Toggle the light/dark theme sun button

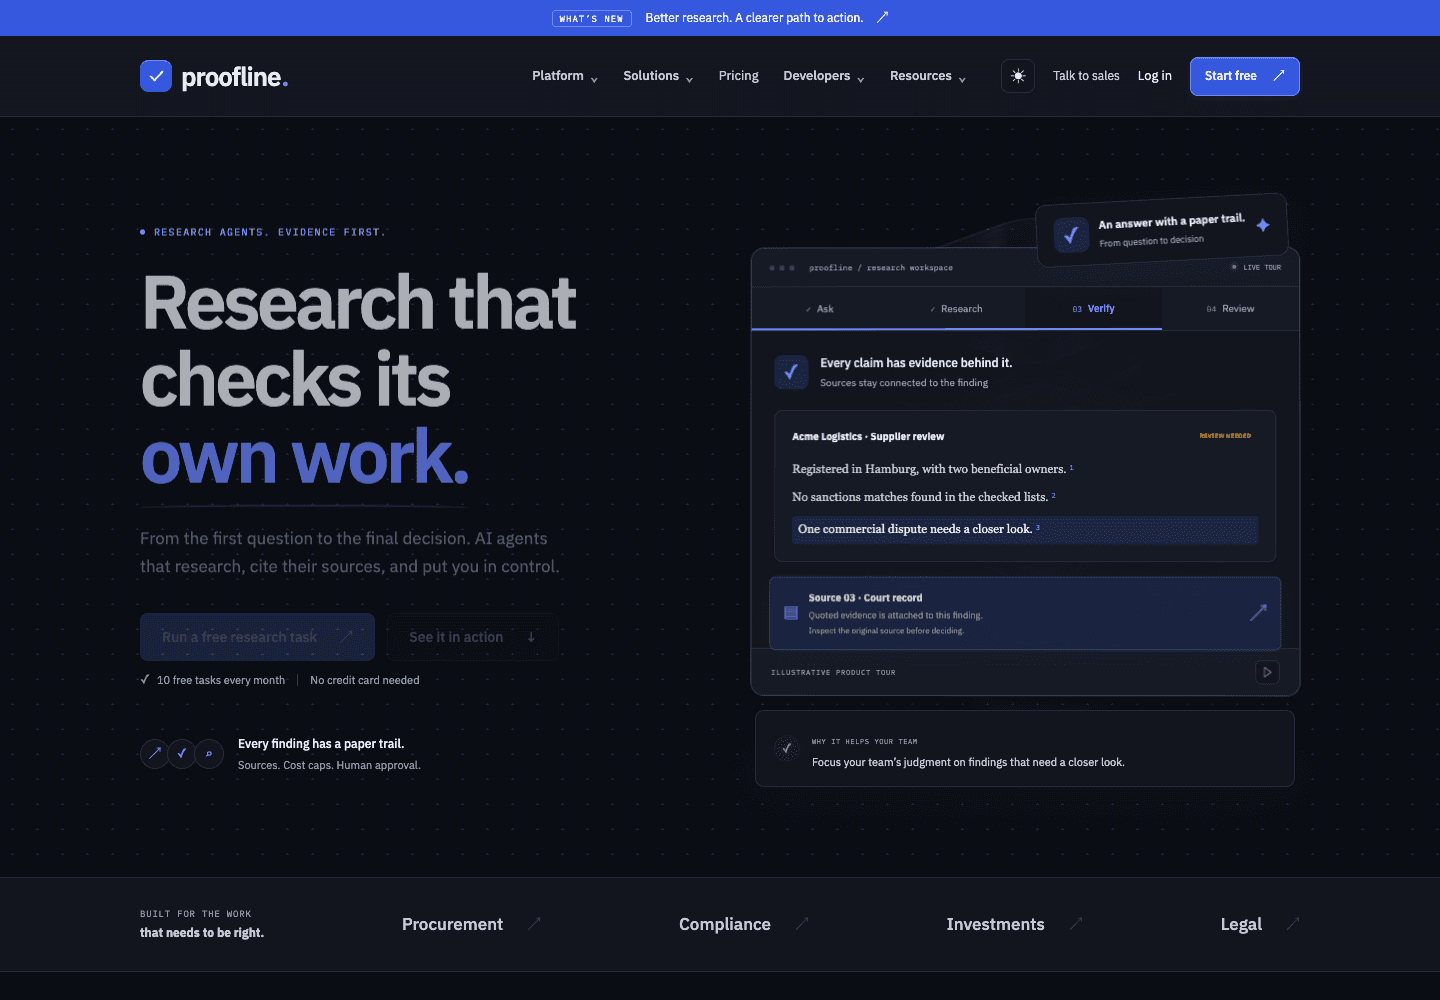(1018, 76)
